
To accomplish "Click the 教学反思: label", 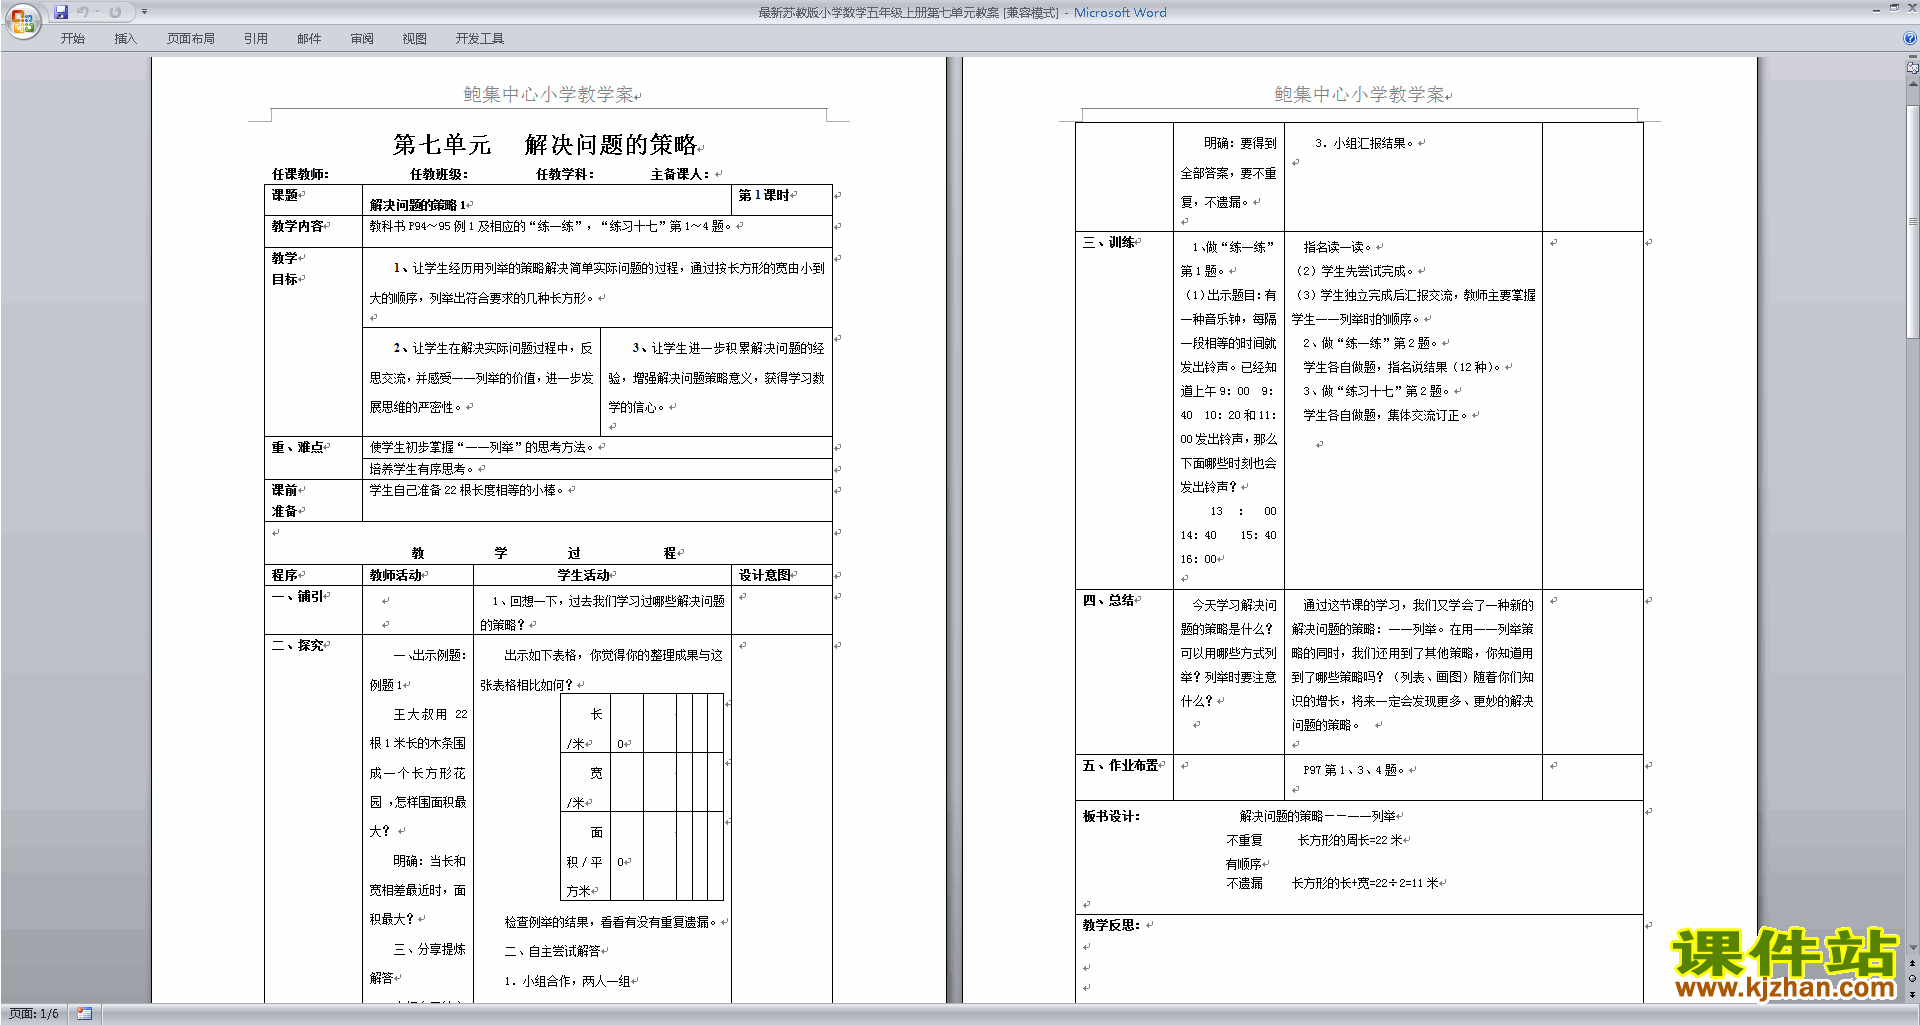I will tap(1111, 926).
